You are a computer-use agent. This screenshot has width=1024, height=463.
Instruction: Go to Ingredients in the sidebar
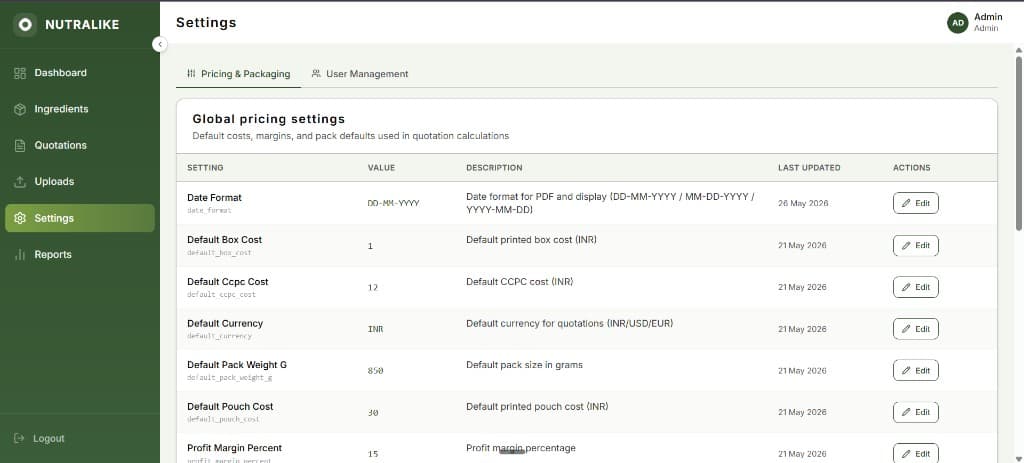pos(80,109)
